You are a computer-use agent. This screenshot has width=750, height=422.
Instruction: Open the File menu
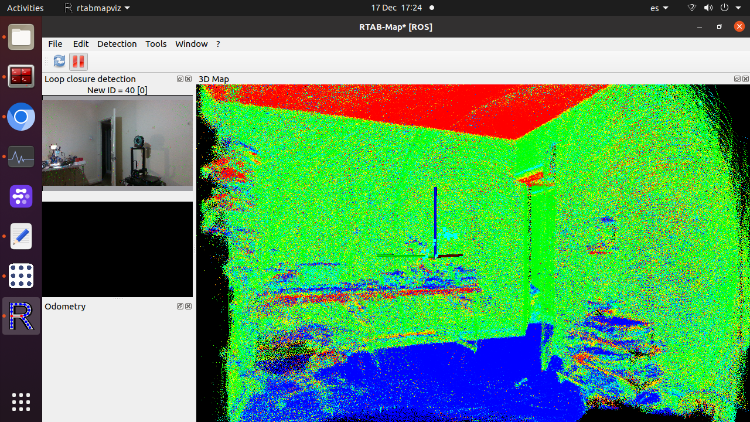[55, 44]
